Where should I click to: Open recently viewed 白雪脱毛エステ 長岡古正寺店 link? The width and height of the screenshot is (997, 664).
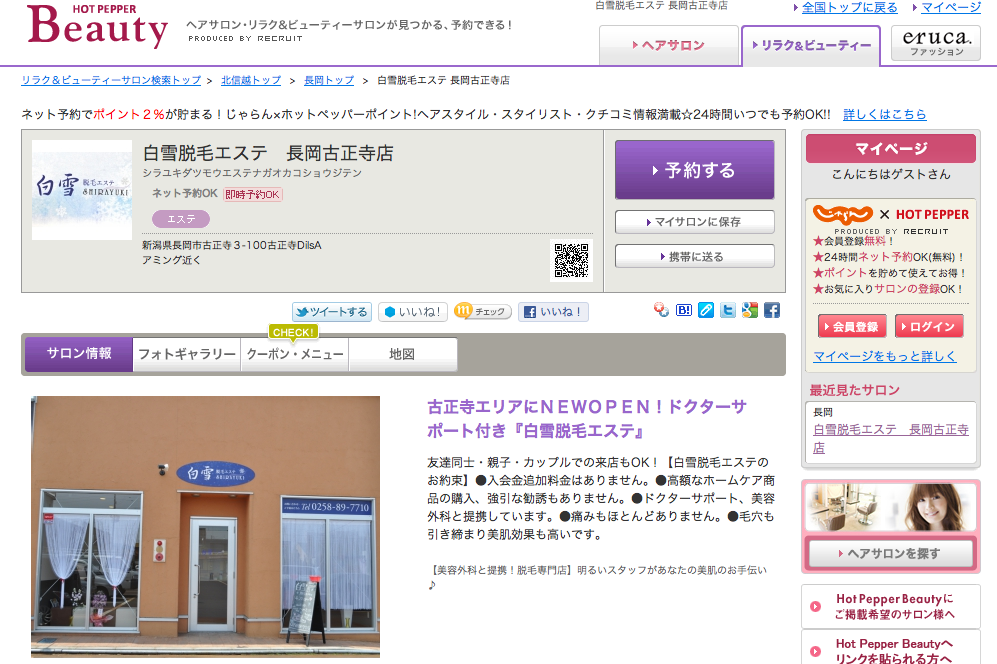[891, 439]
